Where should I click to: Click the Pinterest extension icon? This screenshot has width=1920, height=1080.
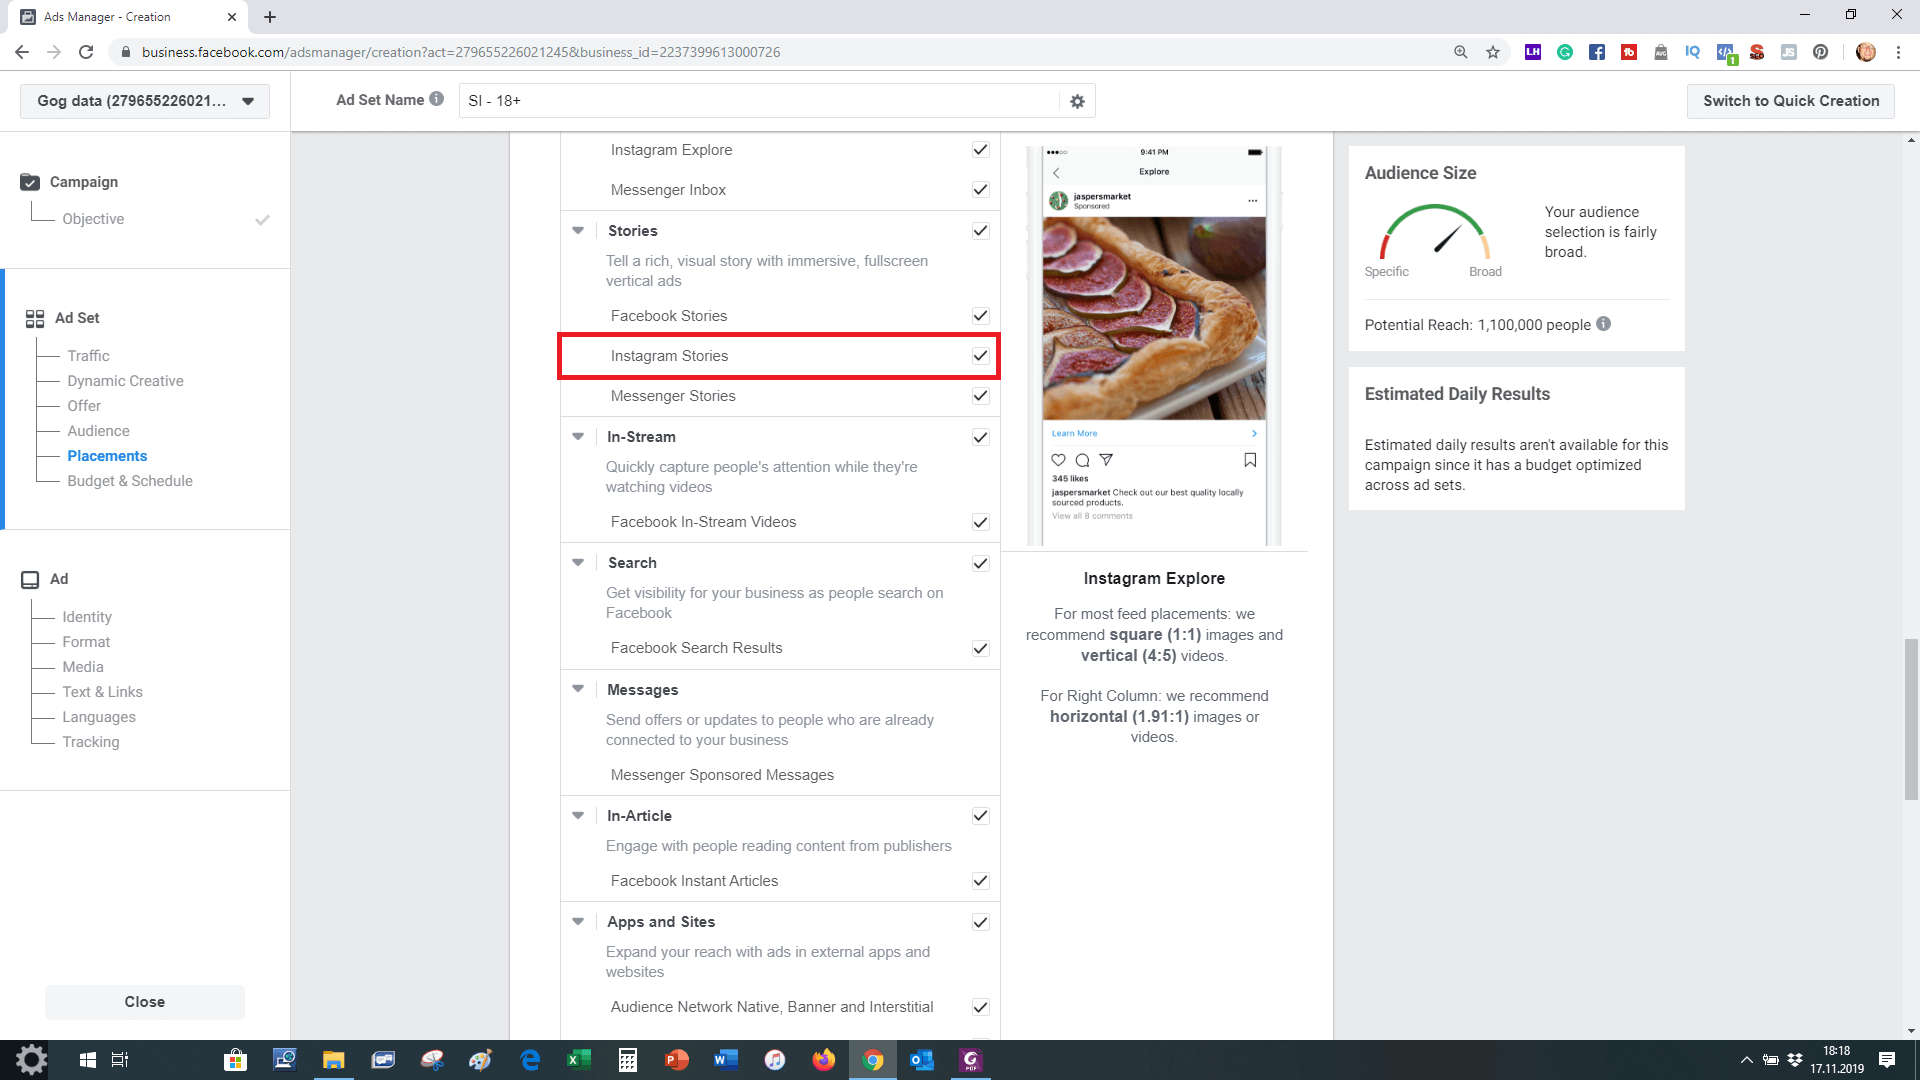(1821, 52)
